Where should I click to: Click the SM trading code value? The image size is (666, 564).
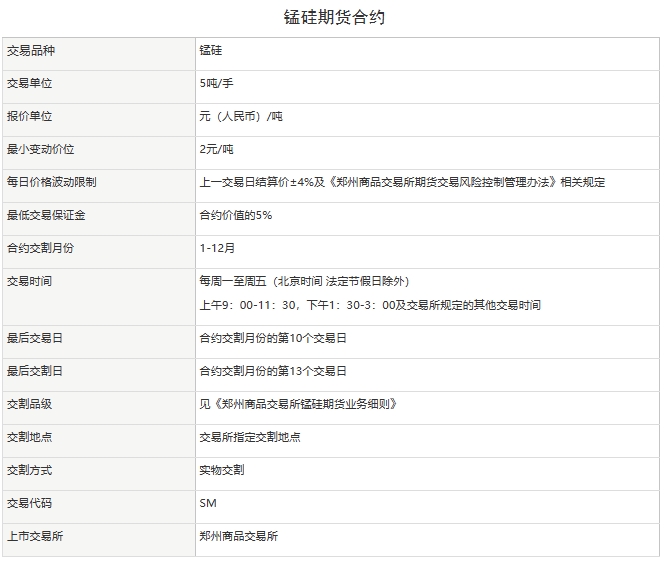pos(208,503)
